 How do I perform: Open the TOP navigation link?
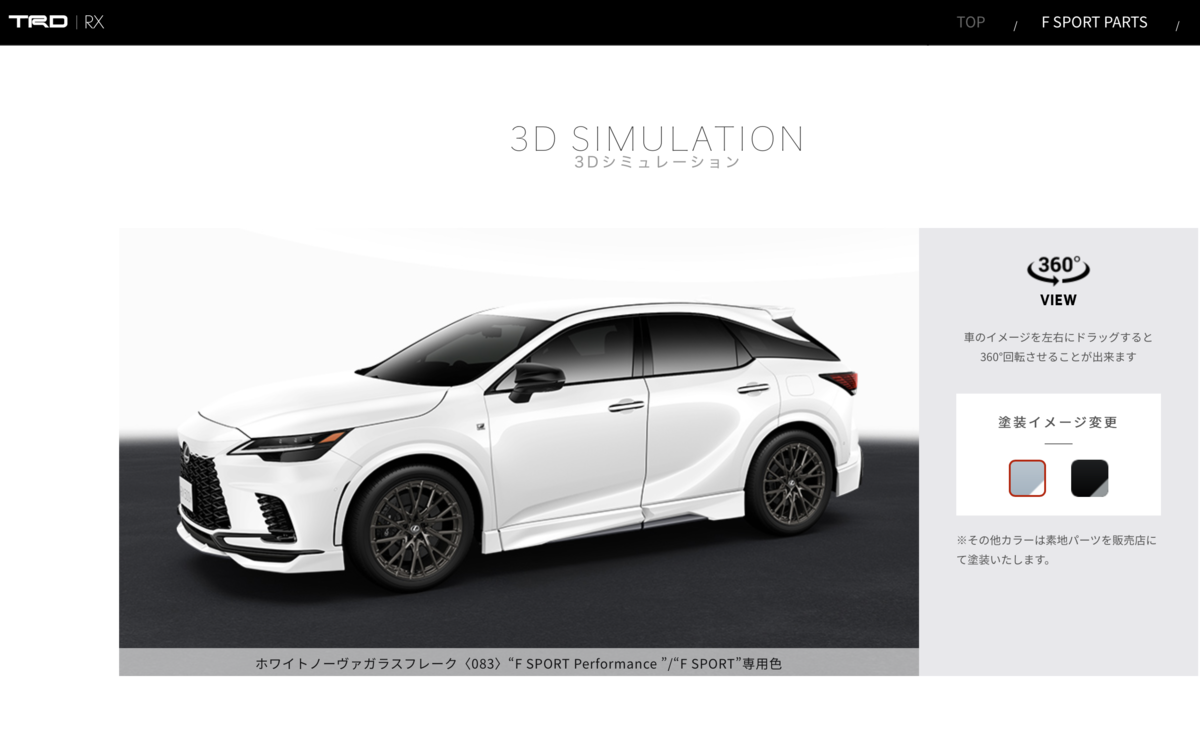[970, 22]
